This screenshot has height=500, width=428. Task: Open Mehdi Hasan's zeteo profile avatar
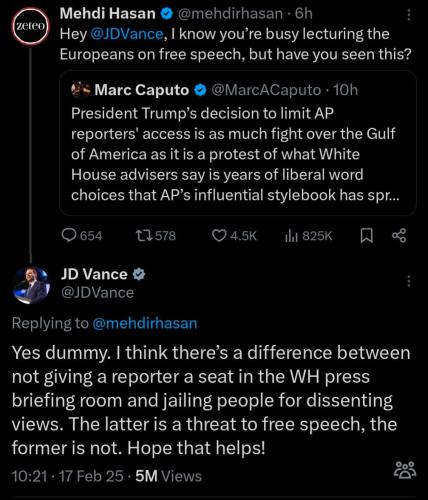31,26
